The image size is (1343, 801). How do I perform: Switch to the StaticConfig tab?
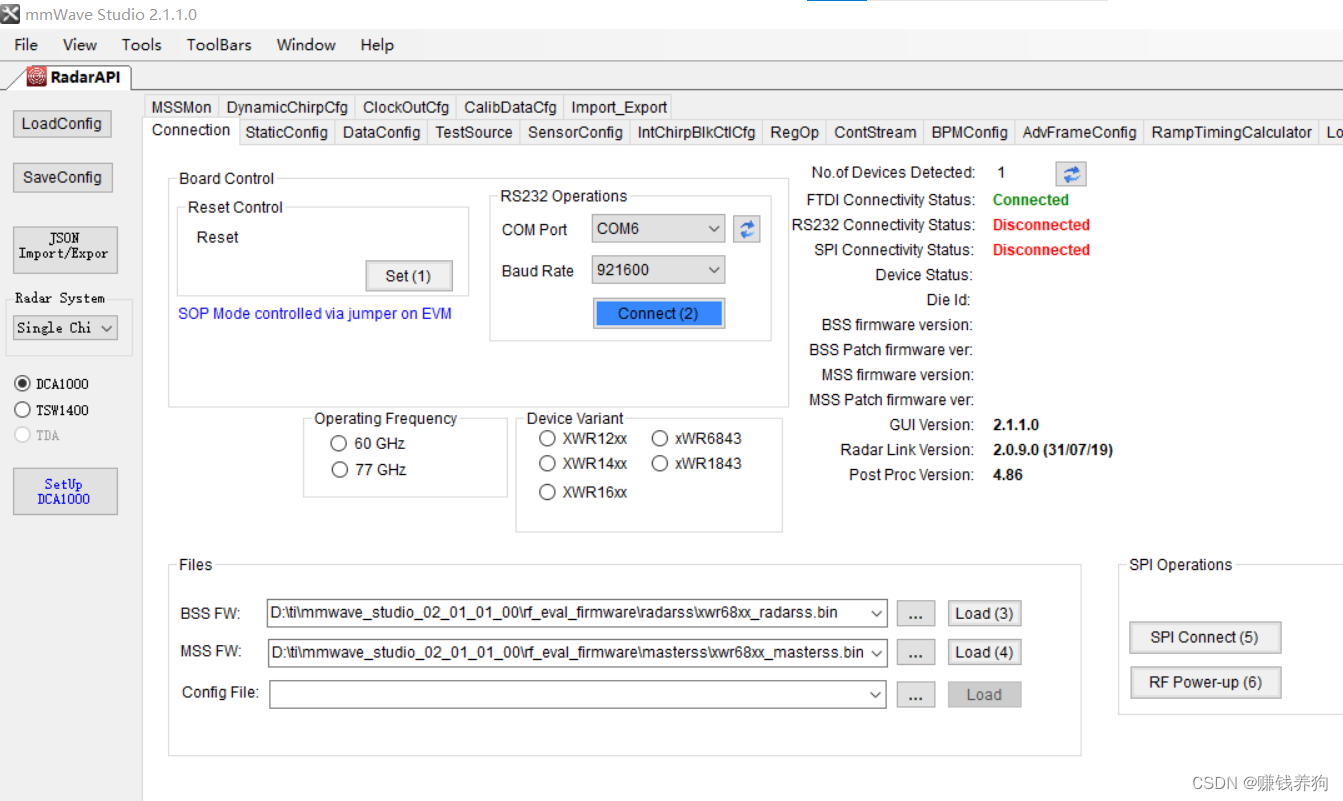point(286,132)
